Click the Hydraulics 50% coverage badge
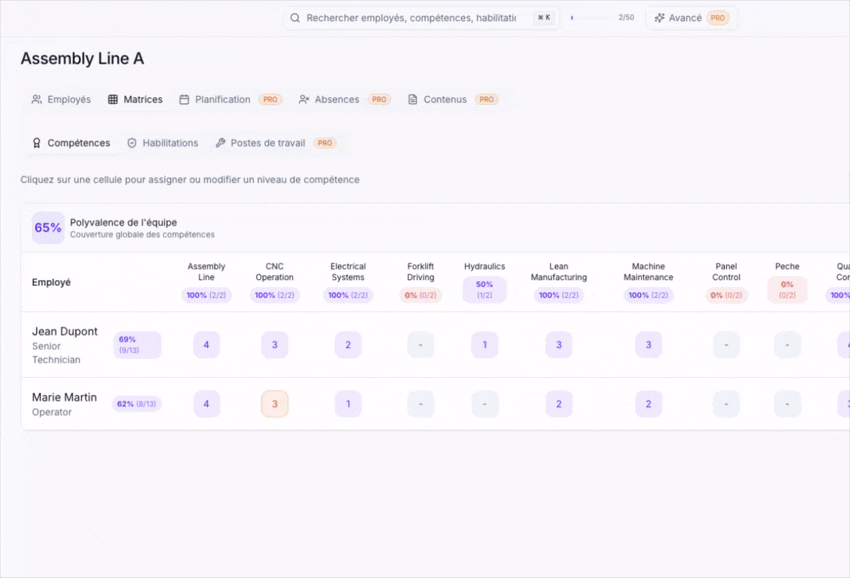This screenshot has height=578, width=850. click(x=484, y=290)
